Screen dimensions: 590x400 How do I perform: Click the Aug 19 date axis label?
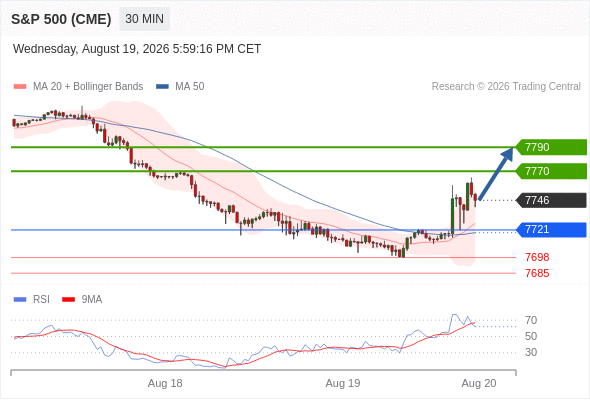click(343, 383)
